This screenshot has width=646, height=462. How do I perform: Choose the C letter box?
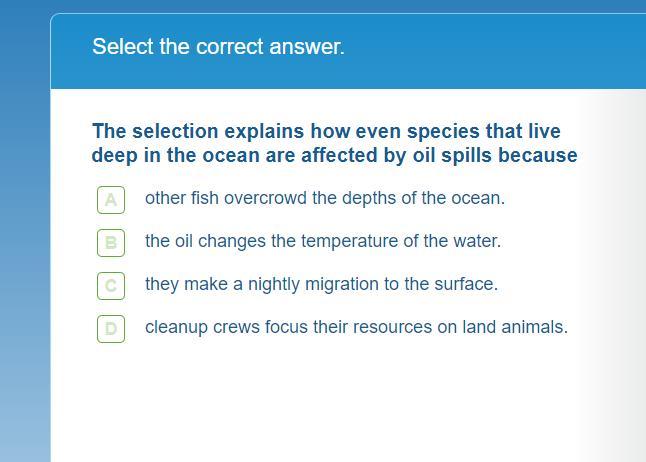111,286
